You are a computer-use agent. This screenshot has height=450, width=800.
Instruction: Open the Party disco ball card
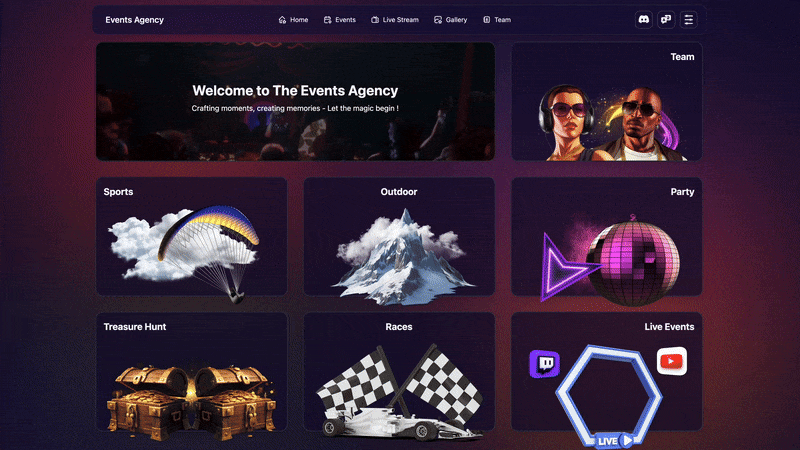point(607,236)
